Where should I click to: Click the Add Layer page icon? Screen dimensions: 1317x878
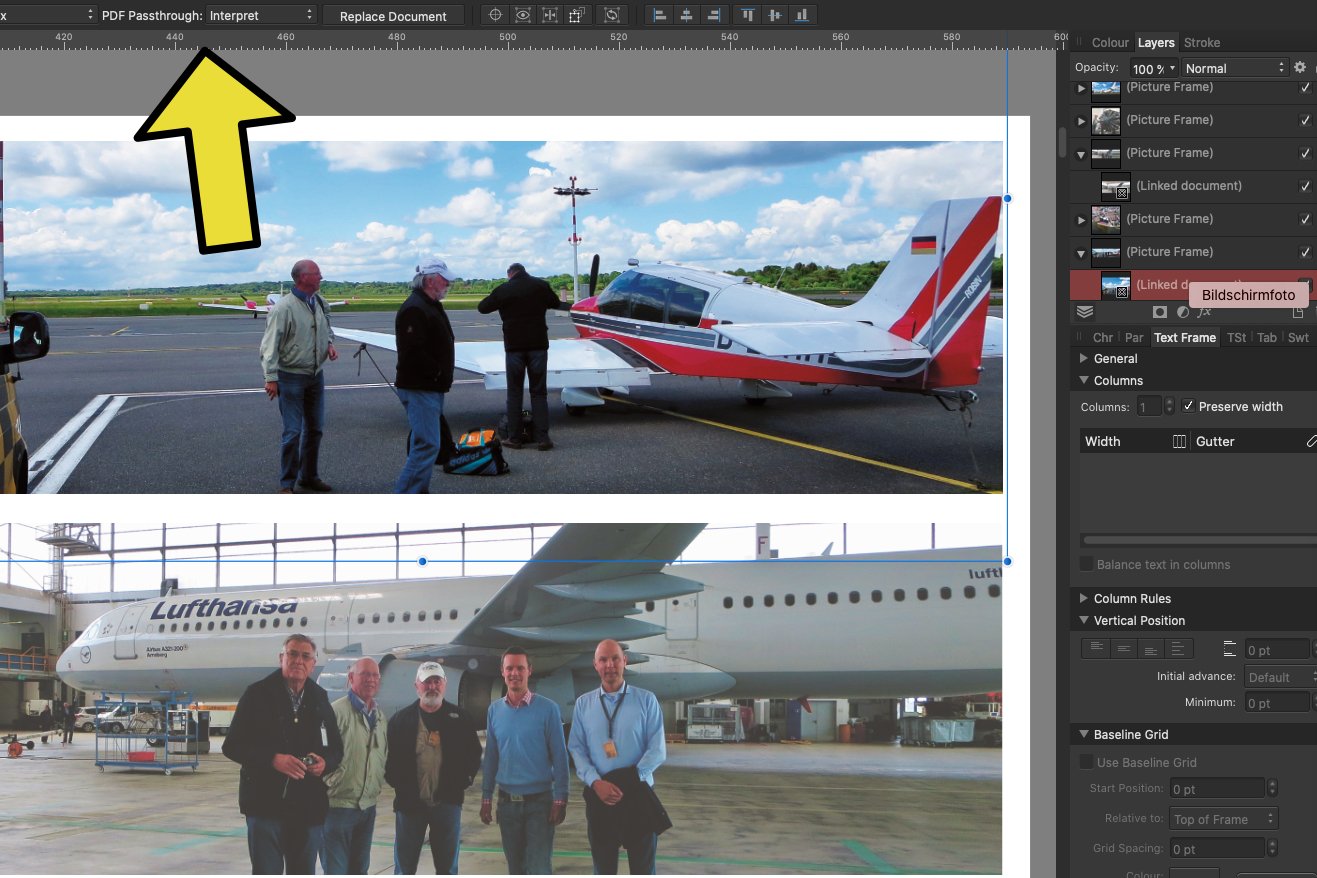click(x=1298, y=313)
